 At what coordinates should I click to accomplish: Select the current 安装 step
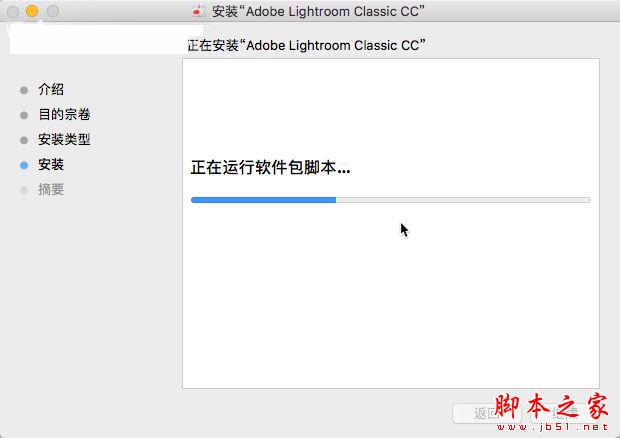[x=51, y=164]
